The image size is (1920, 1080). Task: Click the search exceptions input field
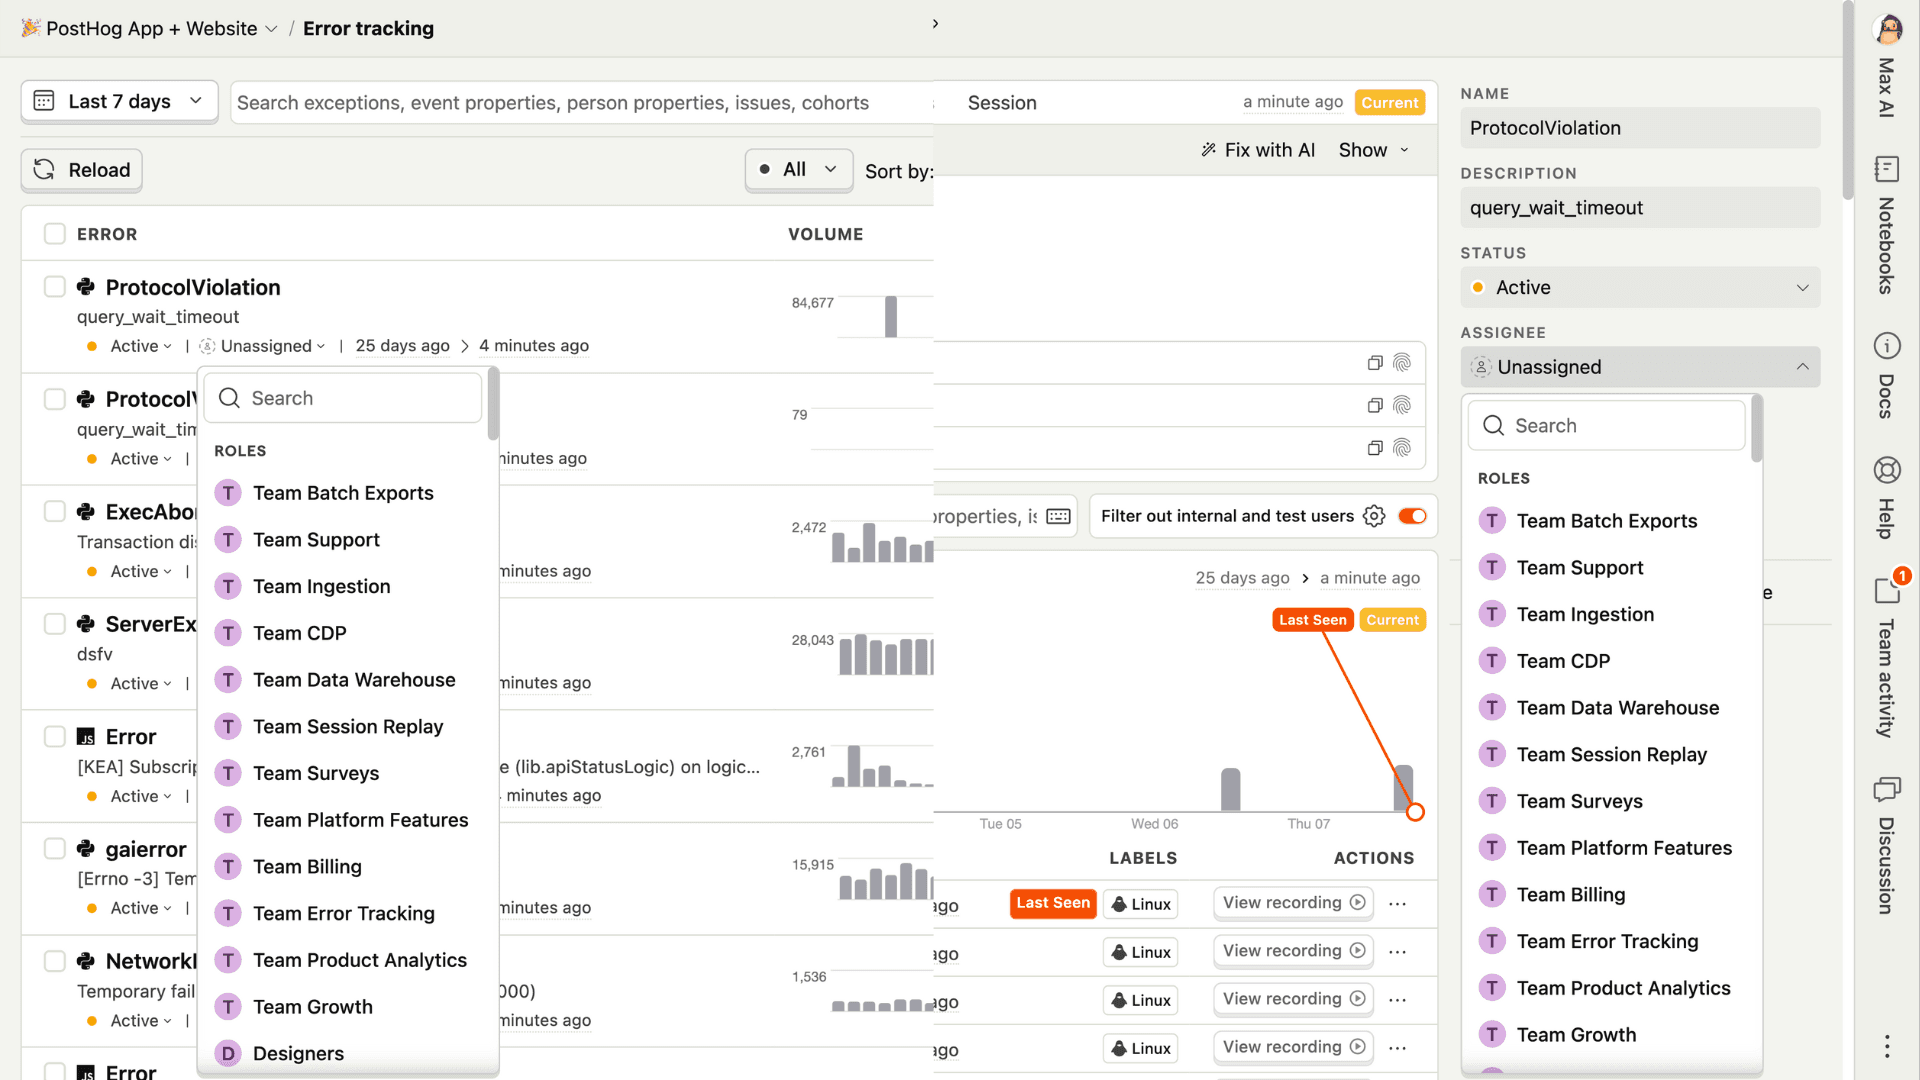tap(580, 103)
